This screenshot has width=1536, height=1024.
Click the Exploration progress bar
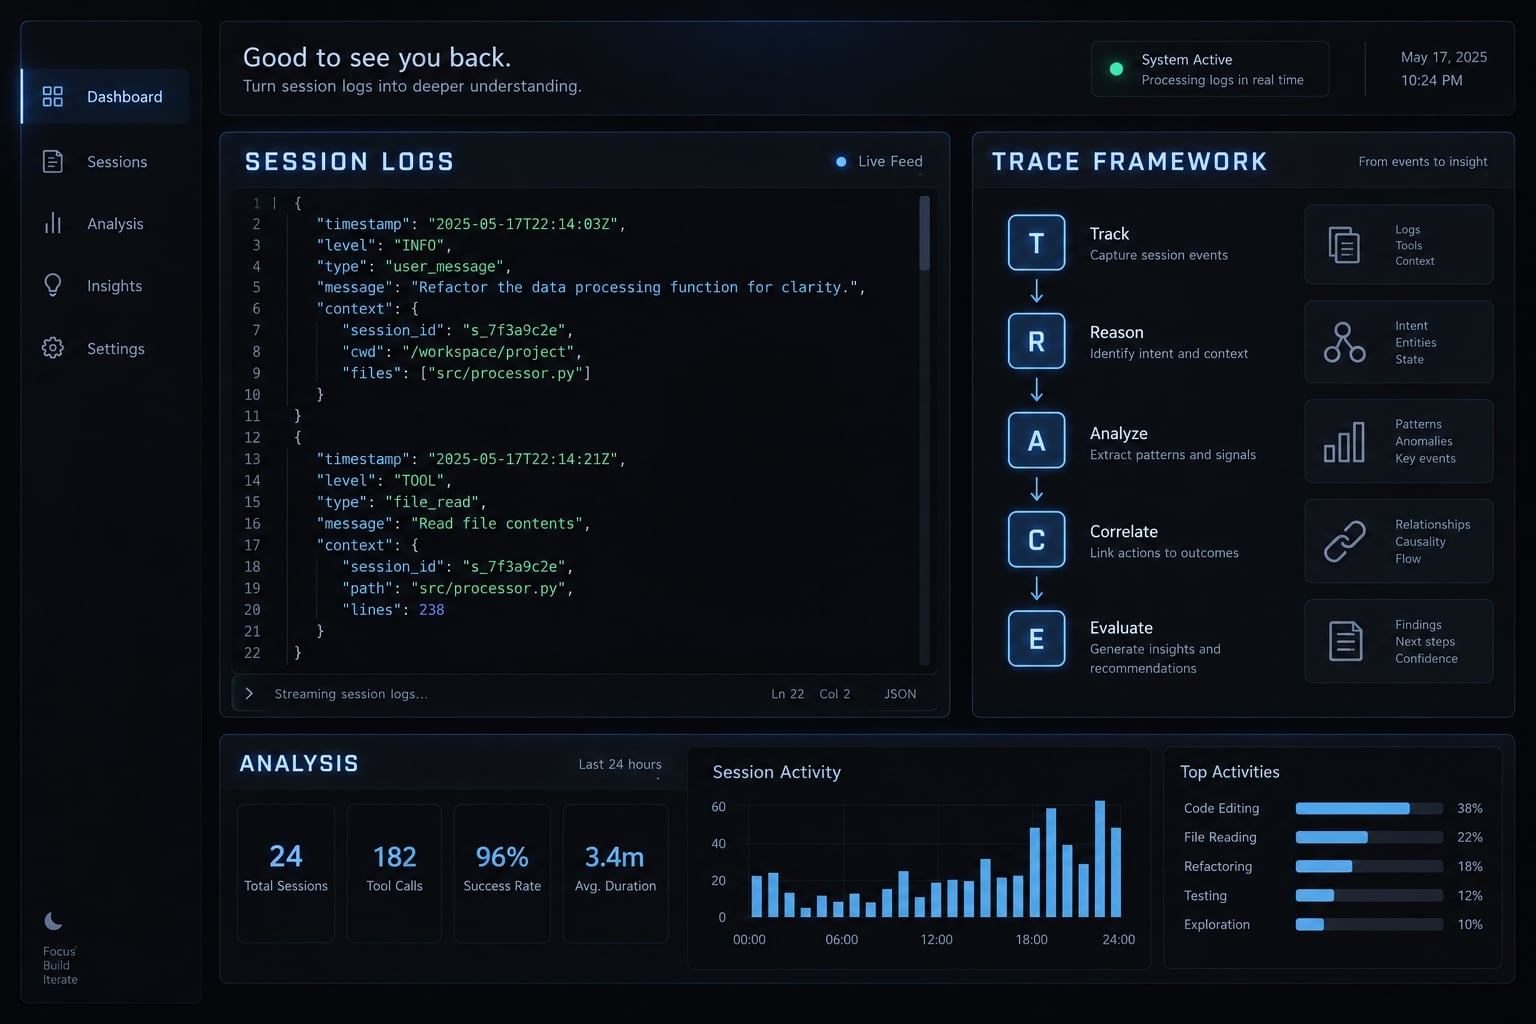[x=1369, y=924]
